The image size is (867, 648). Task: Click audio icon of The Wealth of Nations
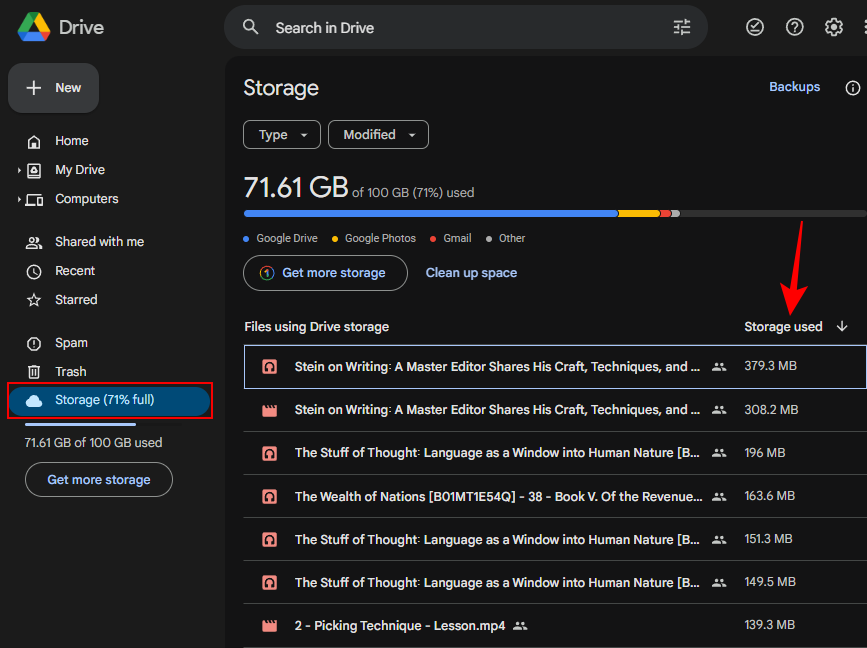(269, 497)
